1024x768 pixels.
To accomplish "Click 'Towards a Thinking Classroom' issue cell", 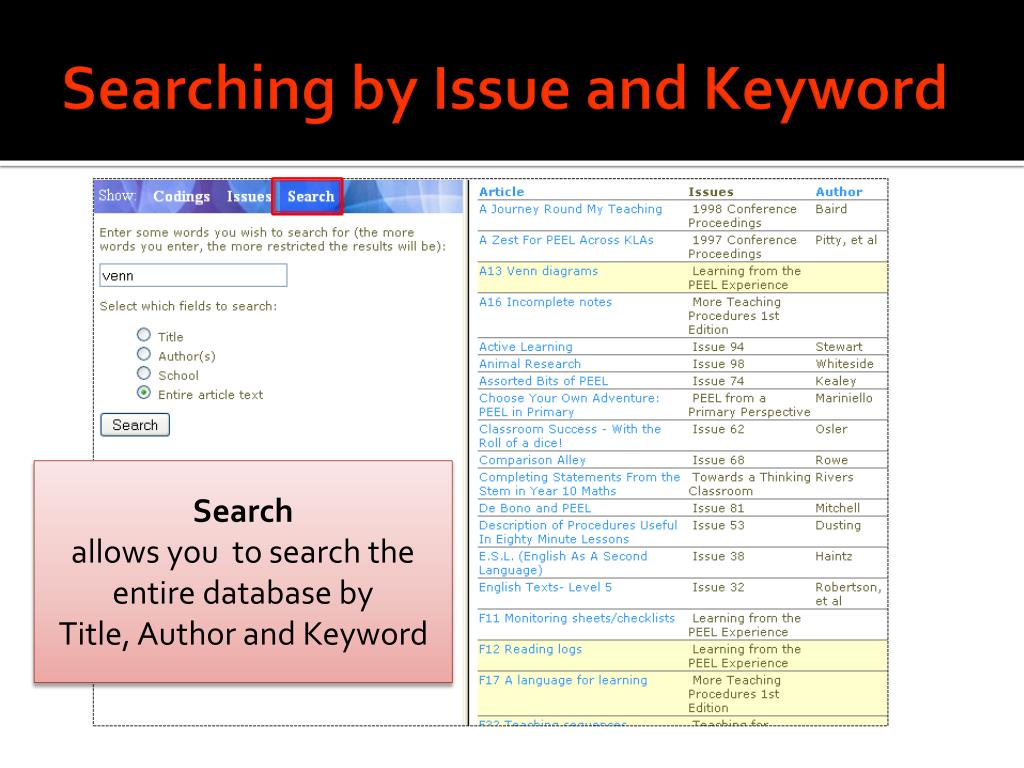I will pyautogui.click(x=750, y=484).
